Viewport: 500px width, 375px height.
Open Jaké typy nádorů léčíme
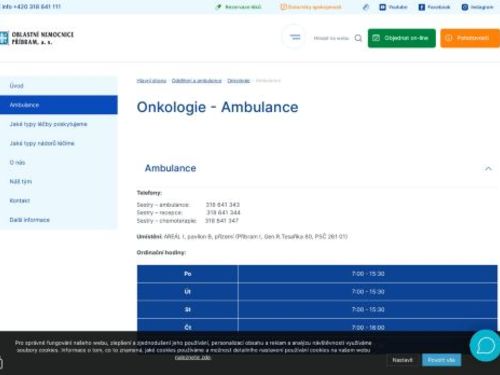coord(59,143)
